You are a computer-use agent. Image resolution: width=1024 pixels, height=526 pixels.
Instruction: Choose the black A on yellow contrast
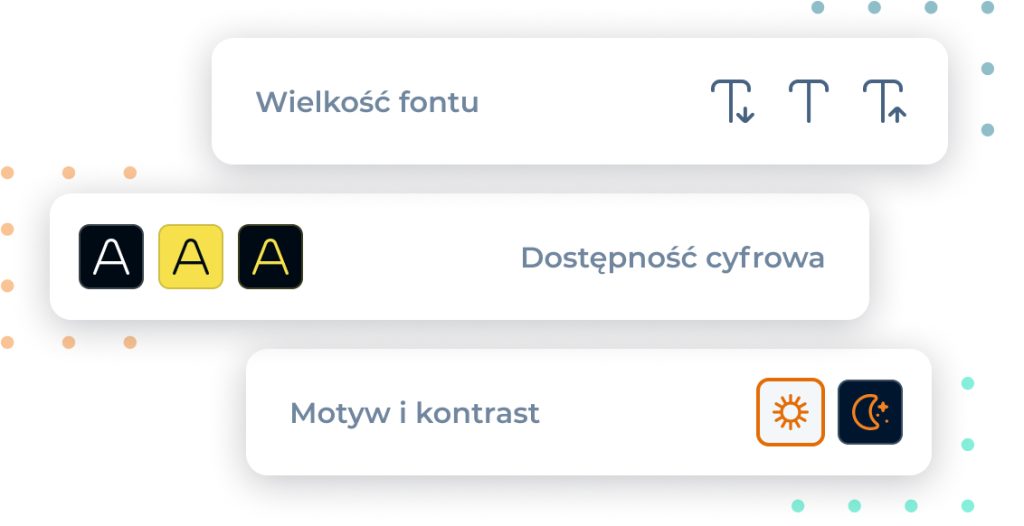pyautogui.click(x=190, y=257)
